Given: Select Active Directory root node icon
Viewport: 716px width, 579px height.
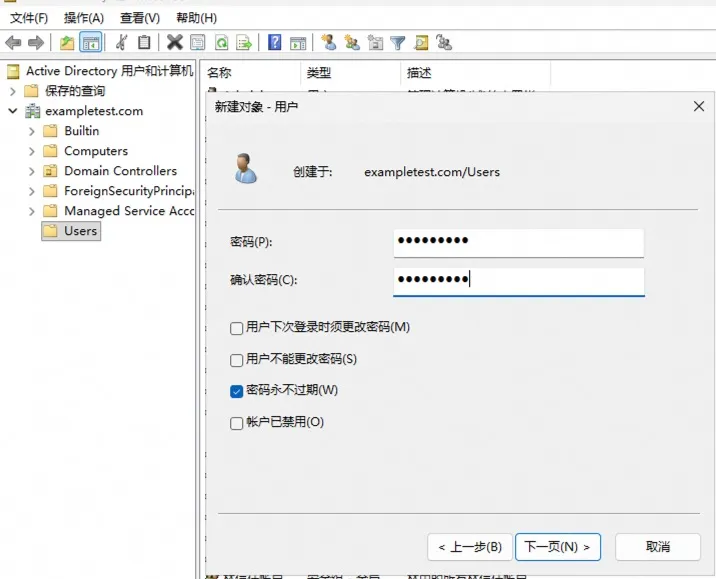Looking at the screenshot, I should (13, 71).
